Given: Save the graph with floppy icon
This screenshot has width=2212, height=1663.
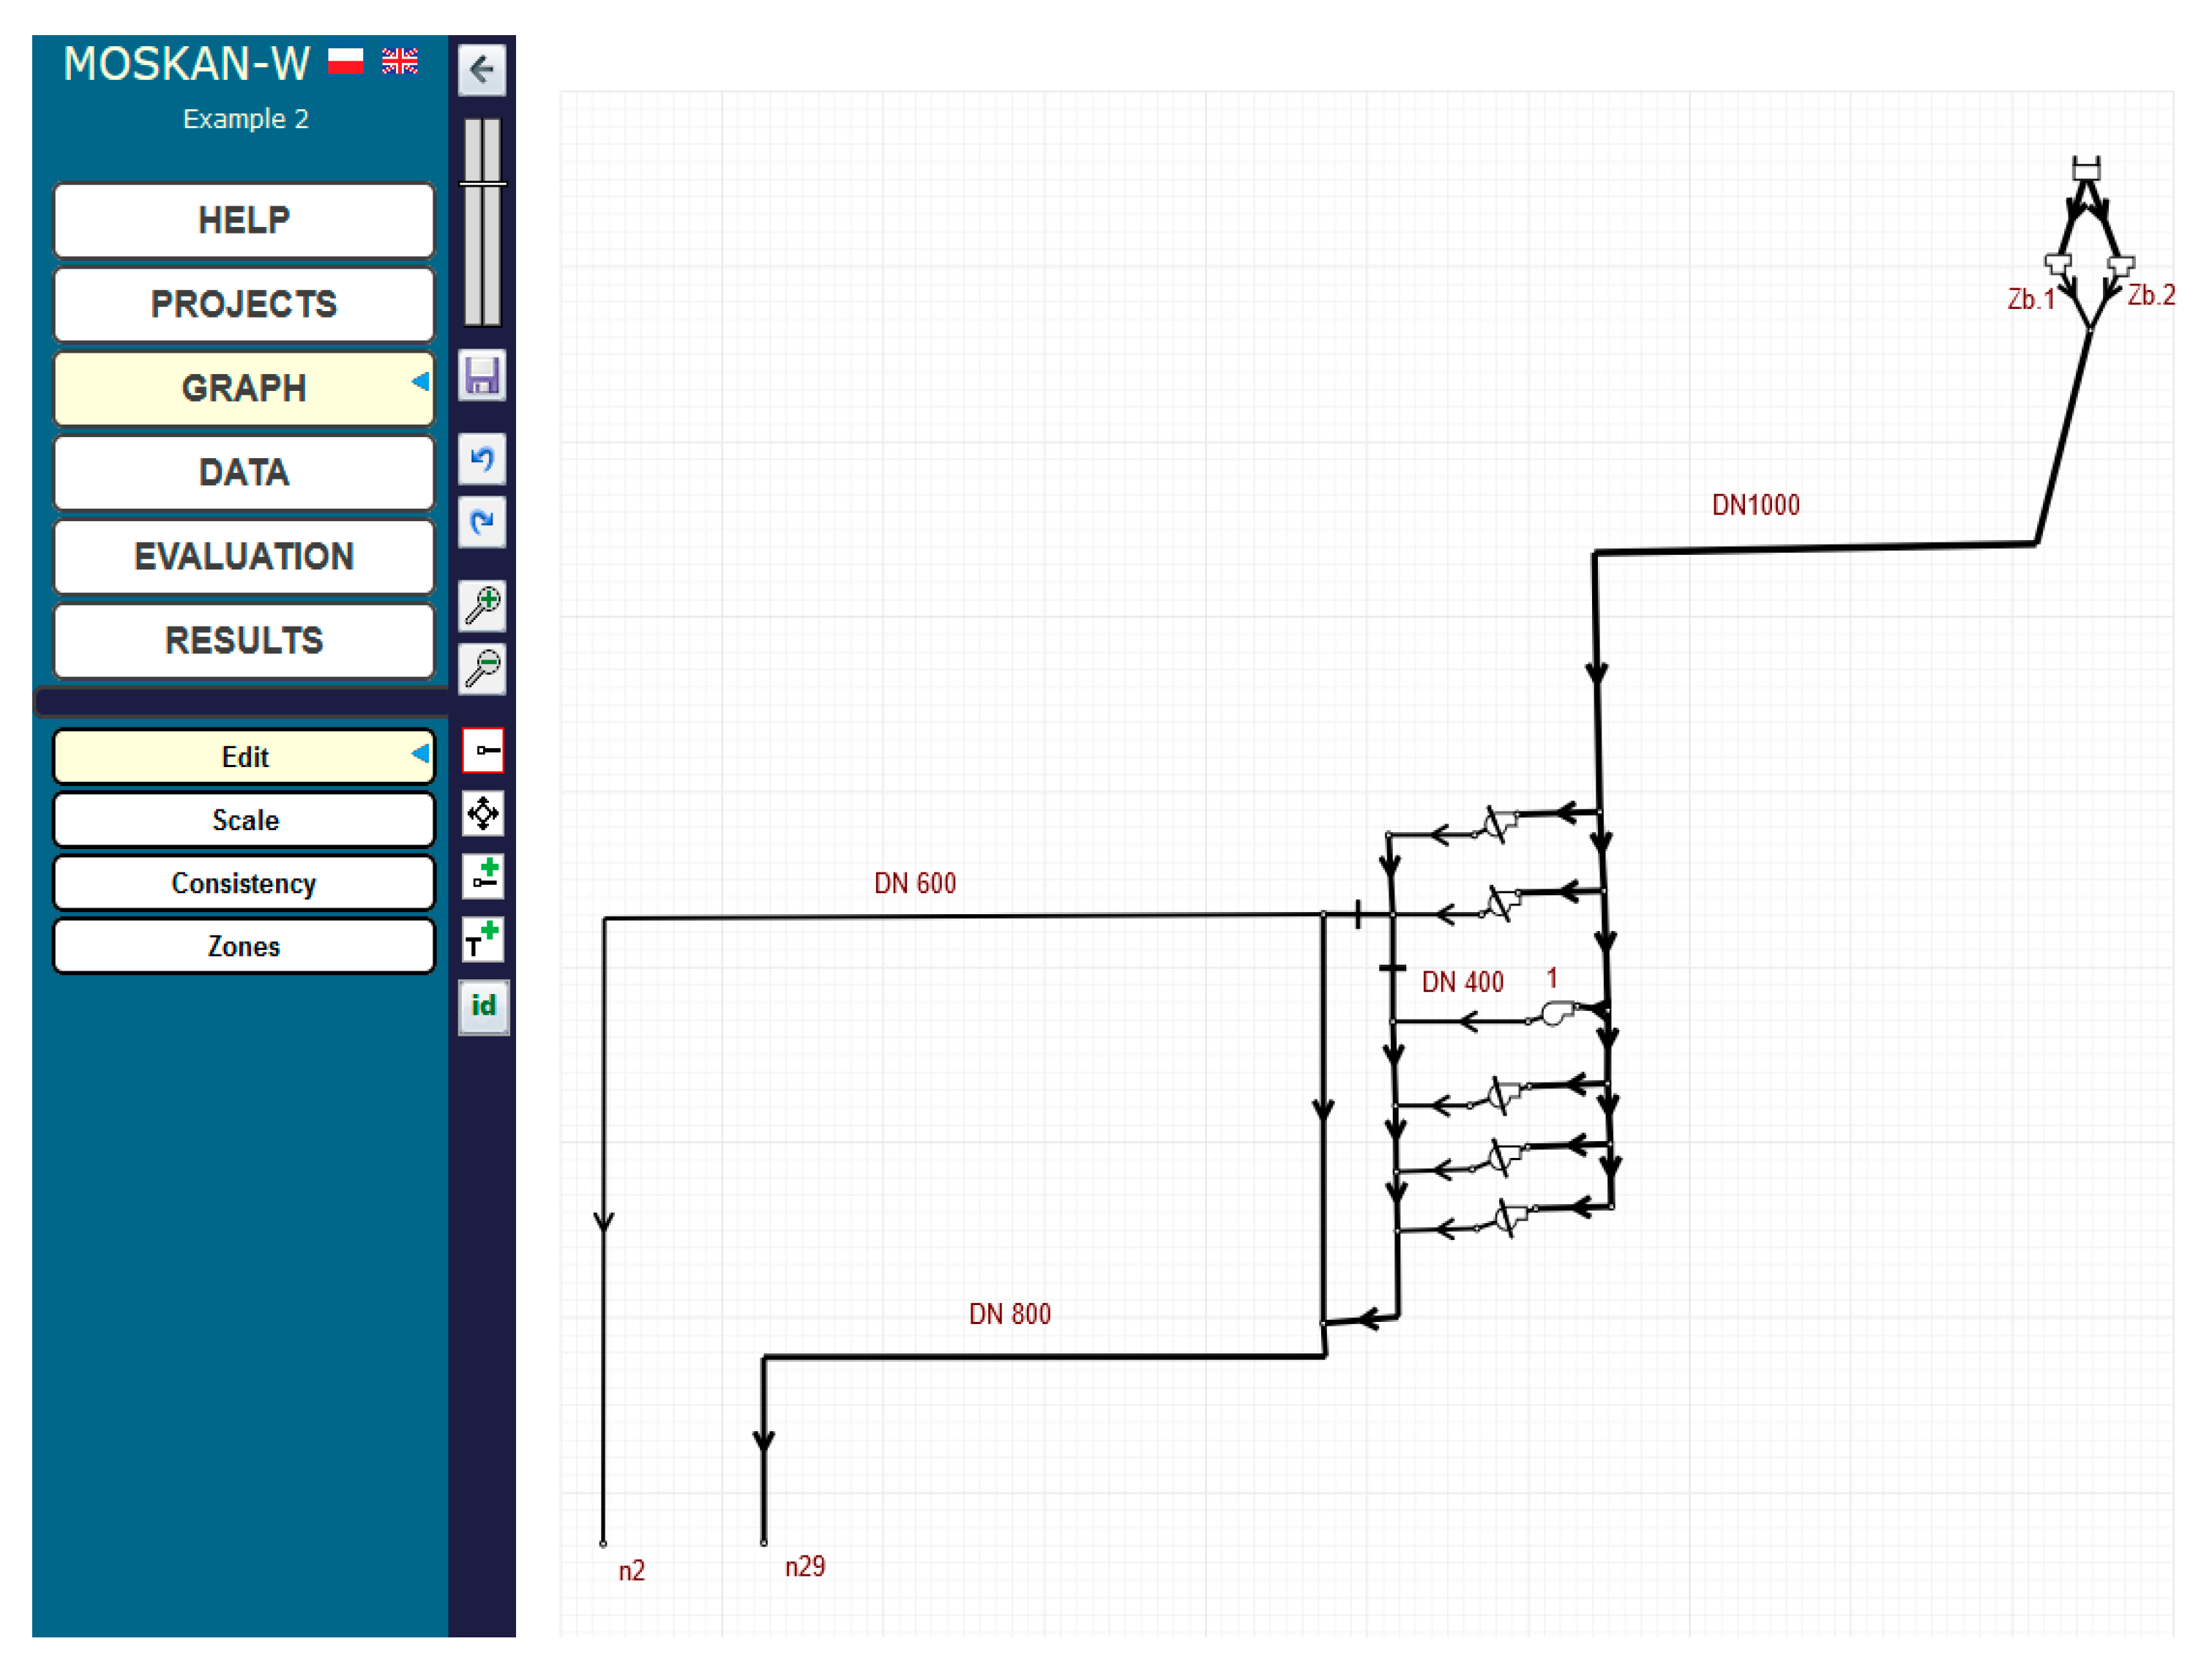Looking at the screenshot, I should coord(482,376).
